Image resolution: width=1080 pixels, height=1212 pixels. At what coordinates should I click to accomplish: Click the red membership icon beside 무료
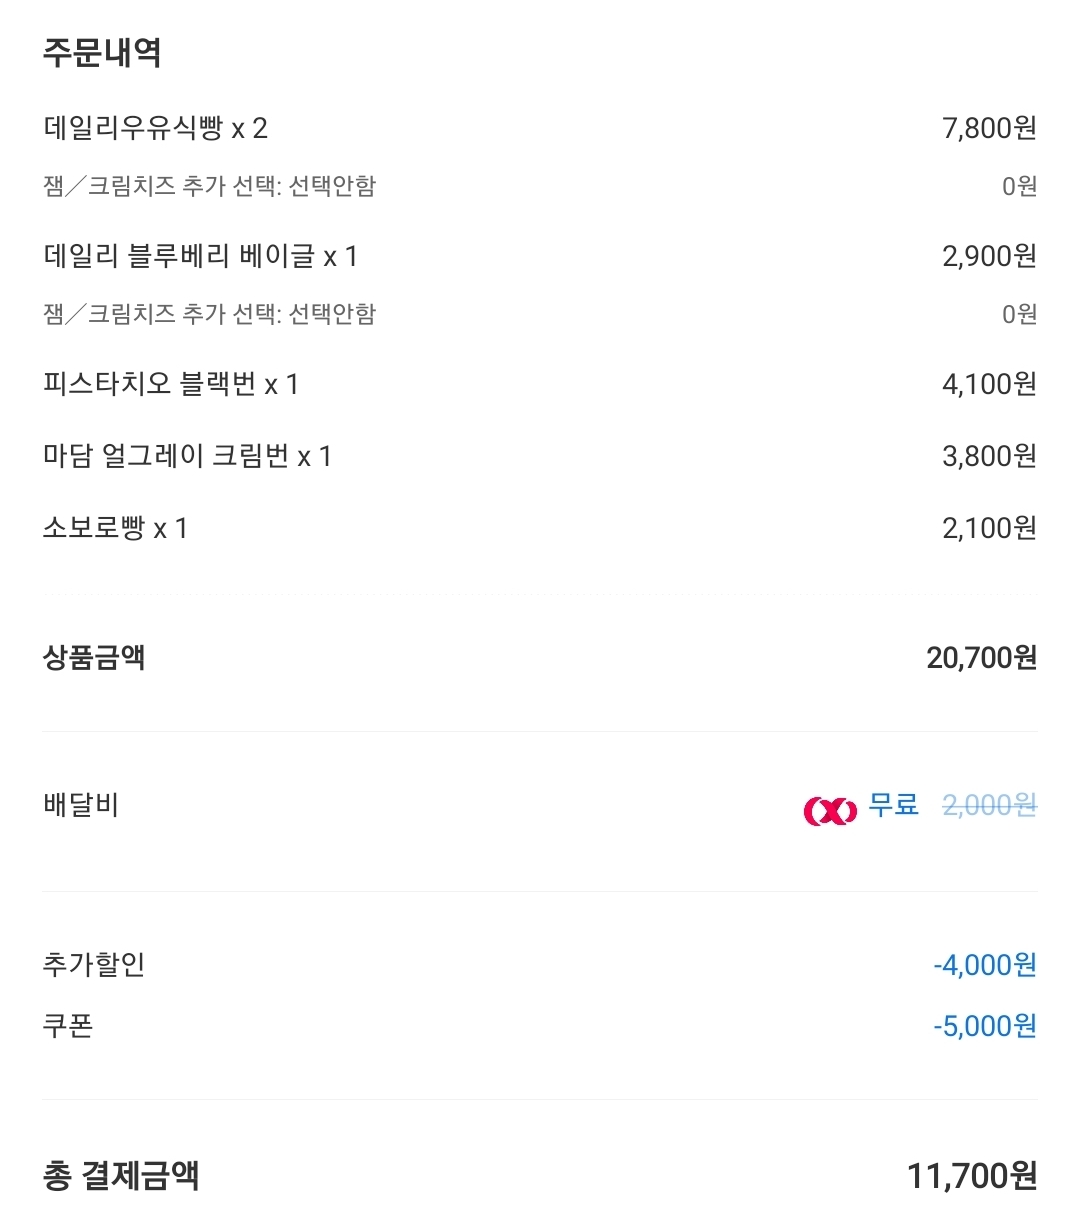coord(829,810)
